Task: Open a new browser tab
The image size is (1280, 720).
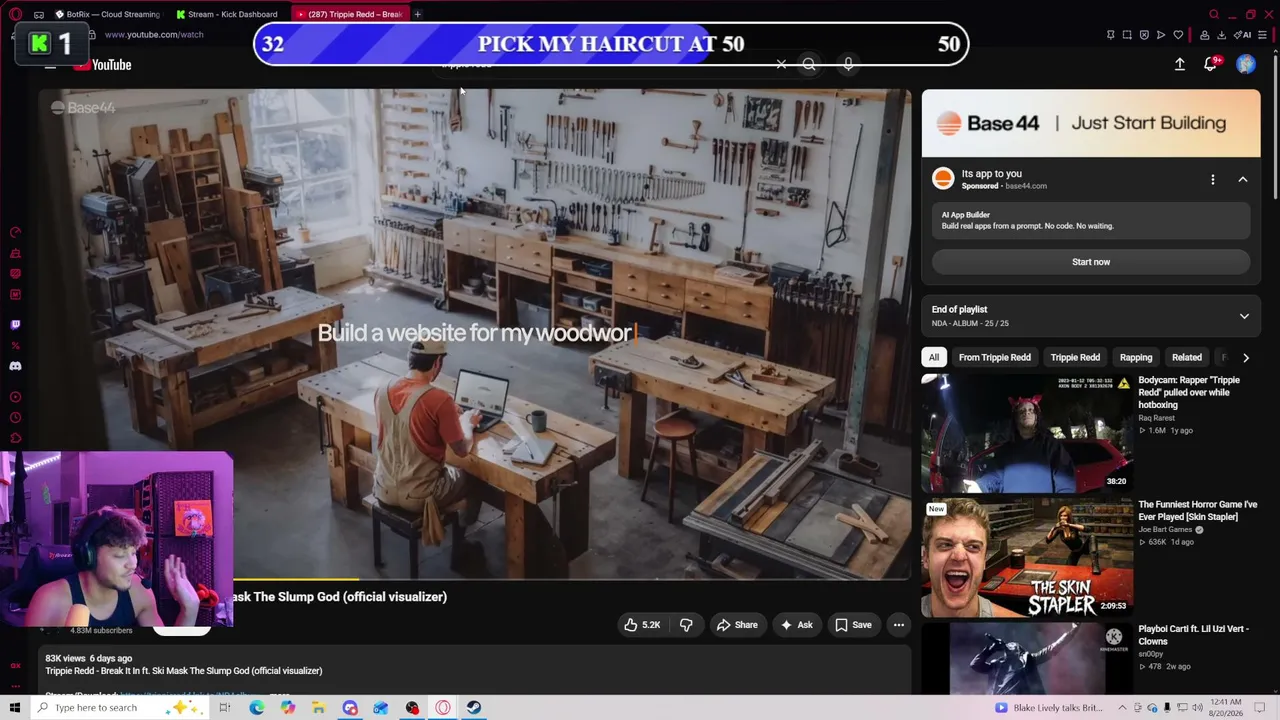Action: click(417, 14)
